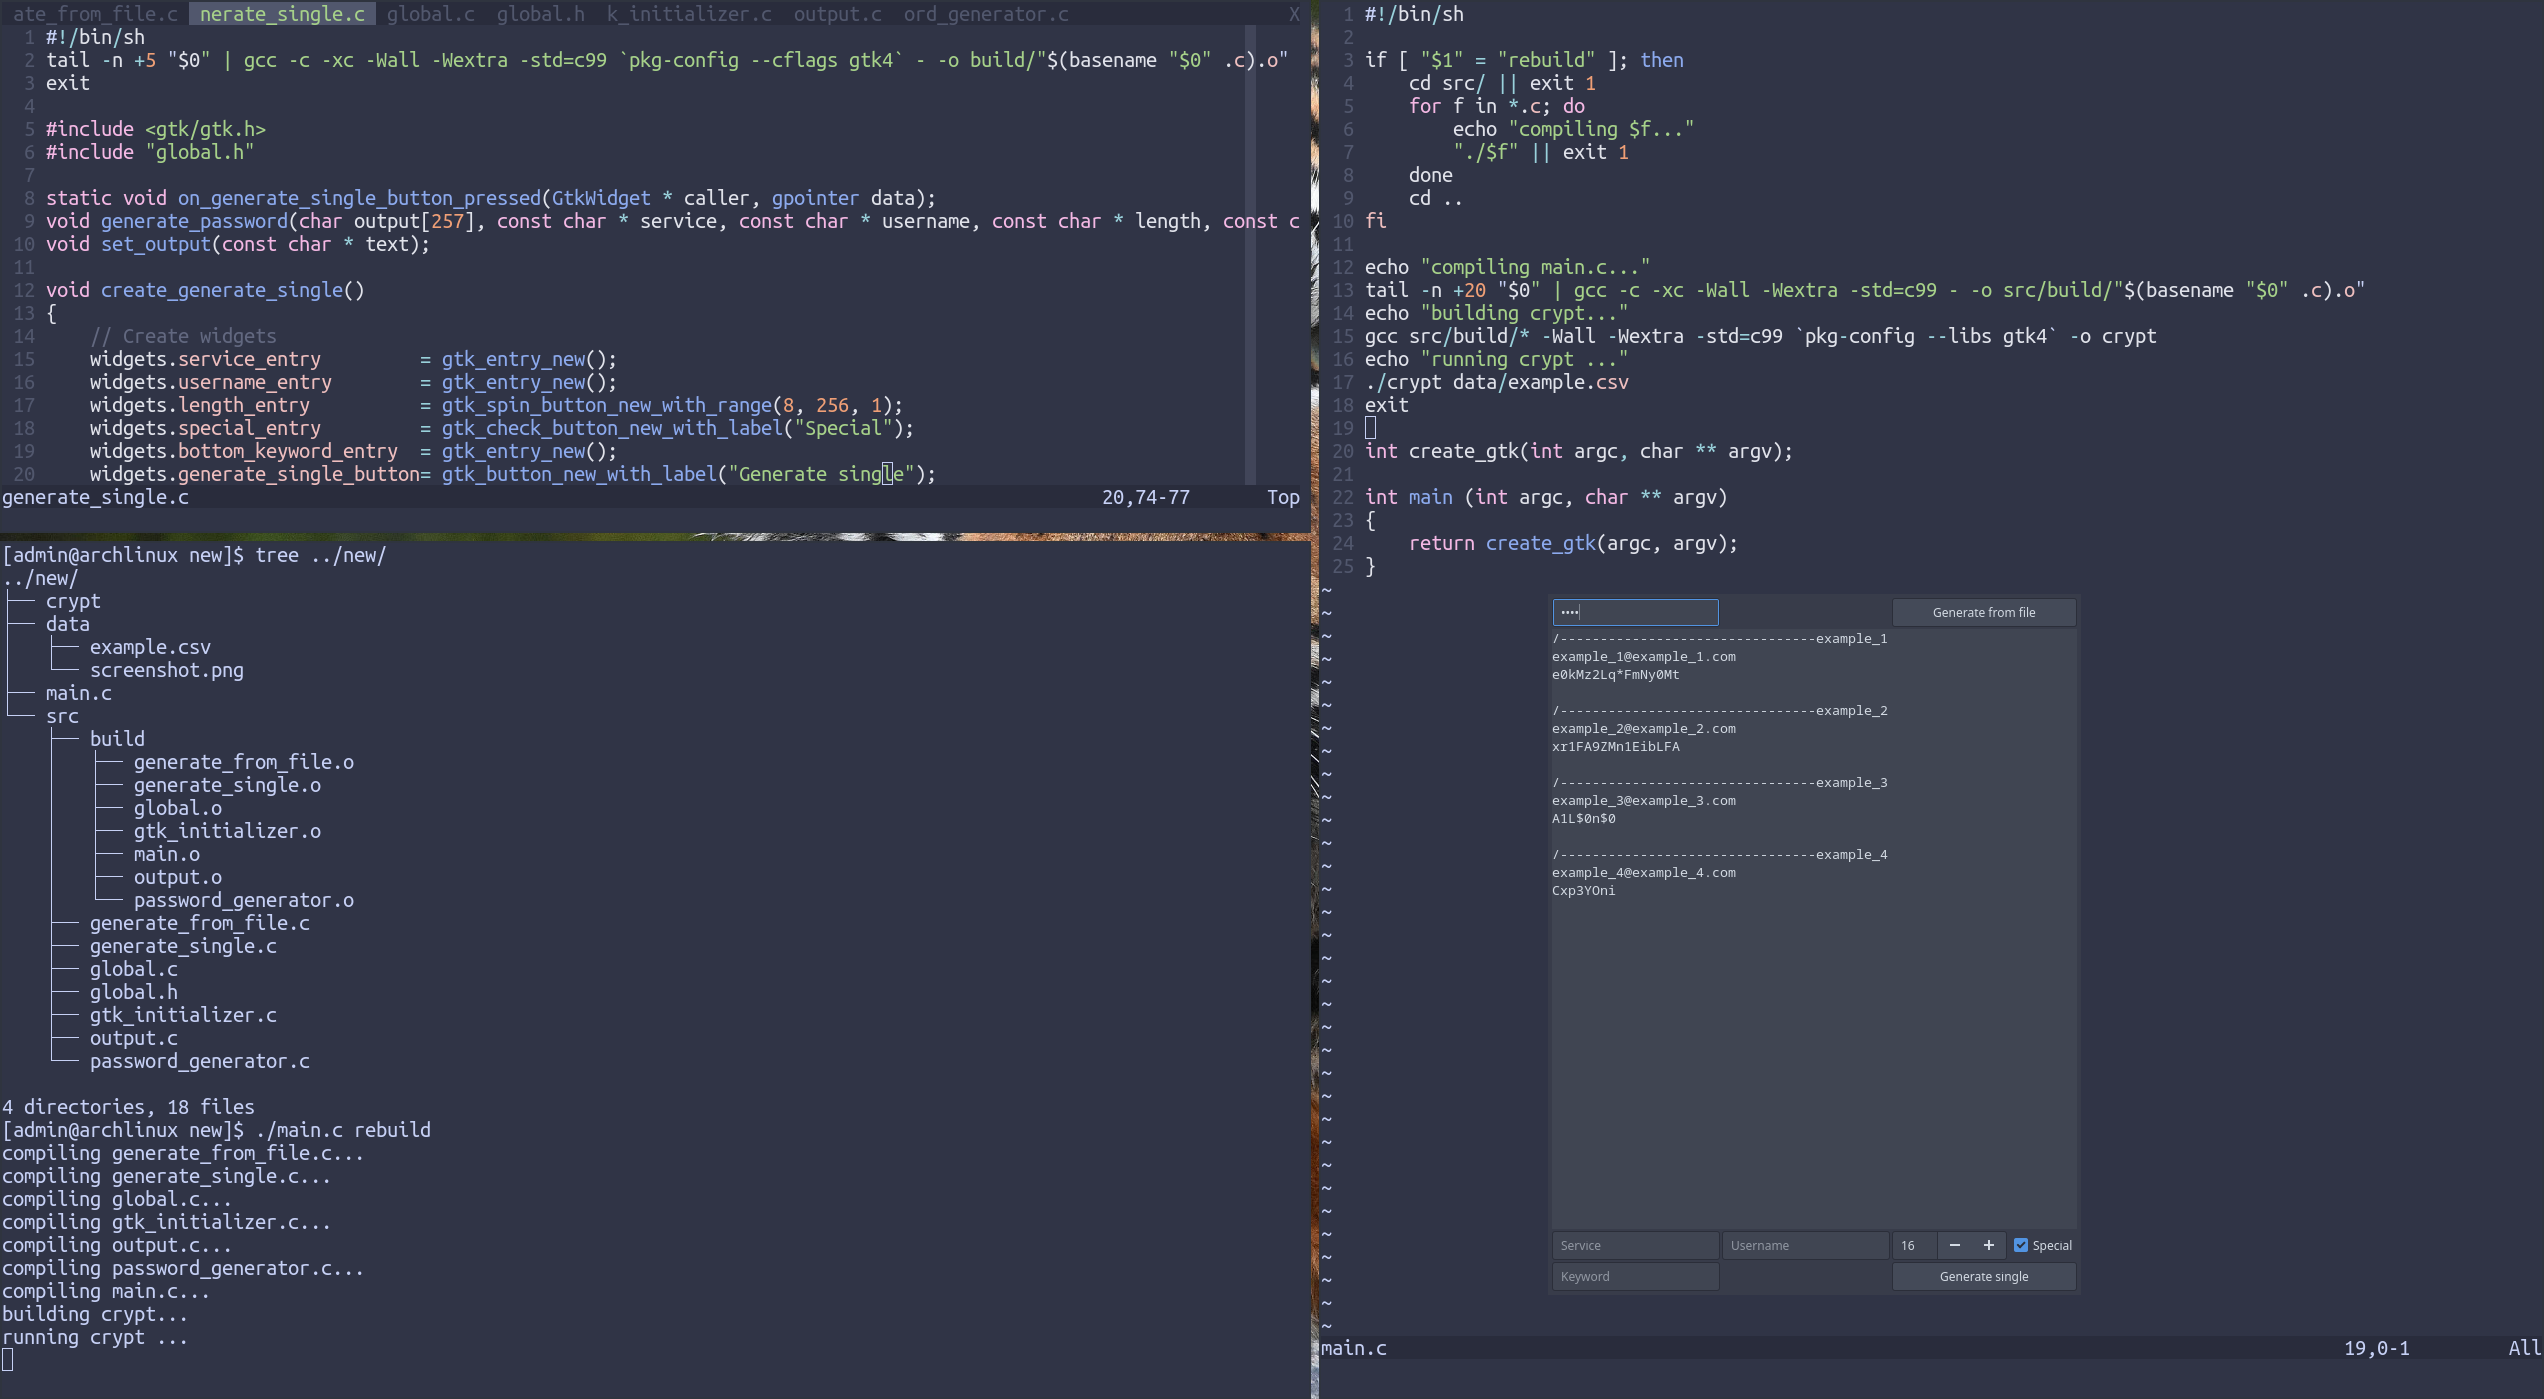
Task: Click the minus button of length spinner
Action: 1954,1245
